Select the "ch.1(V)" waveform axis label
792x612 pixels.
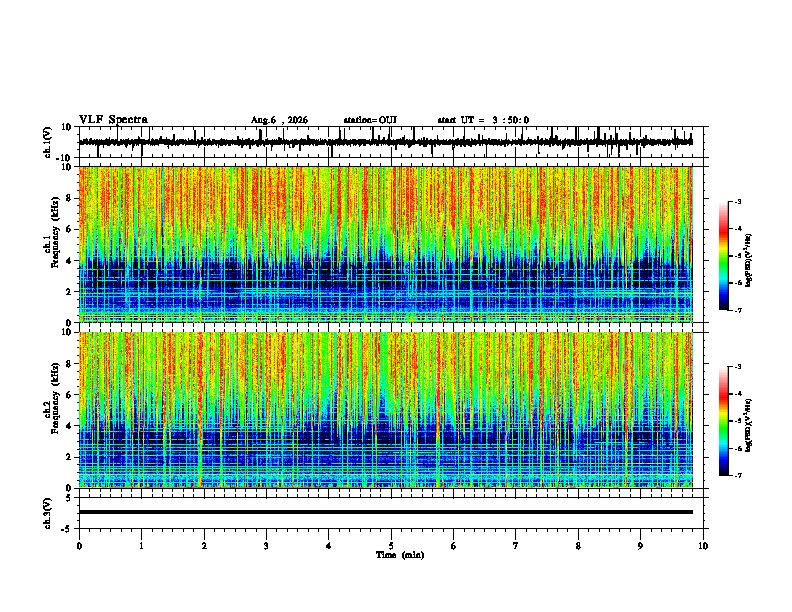tap(48, 142)
